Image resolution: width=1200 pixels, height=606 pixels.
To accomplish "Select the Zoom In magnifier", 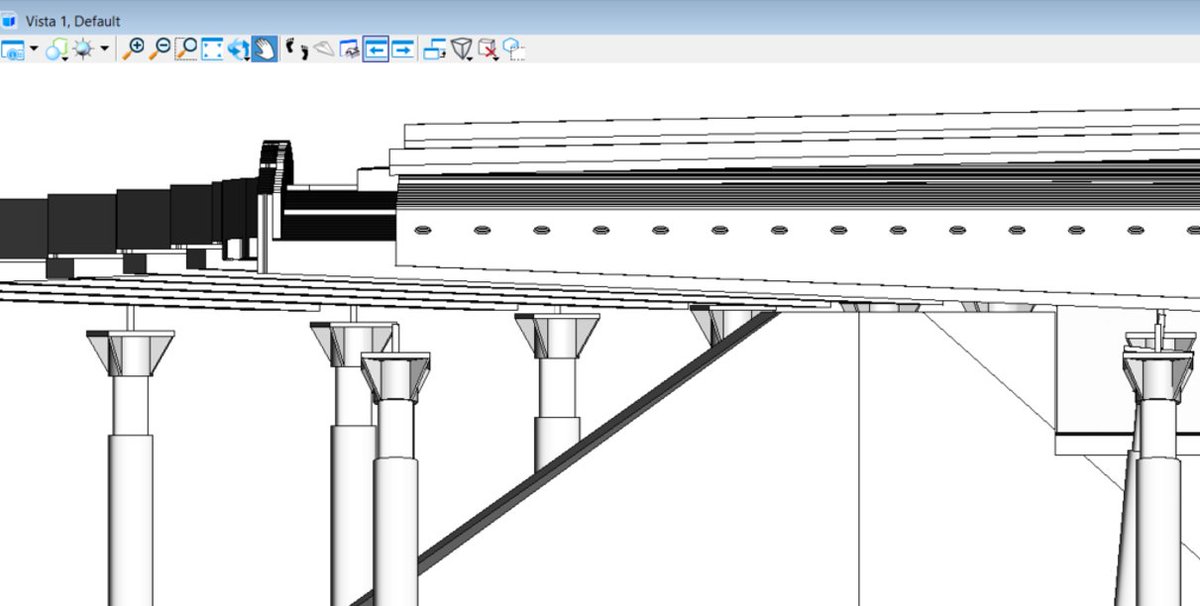I will (133, 49).
